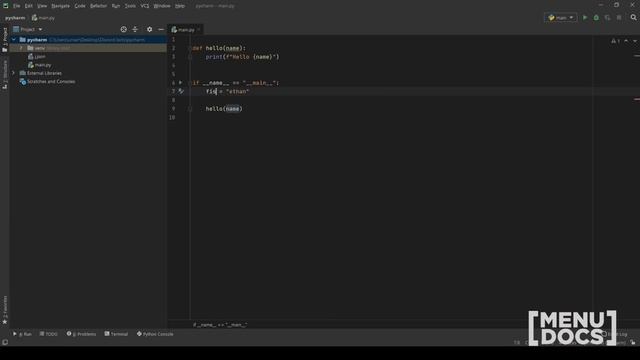Close the main.py editor tab
Image resolution: width=640 pixels, height=360 pixels.
coord(199,30)
